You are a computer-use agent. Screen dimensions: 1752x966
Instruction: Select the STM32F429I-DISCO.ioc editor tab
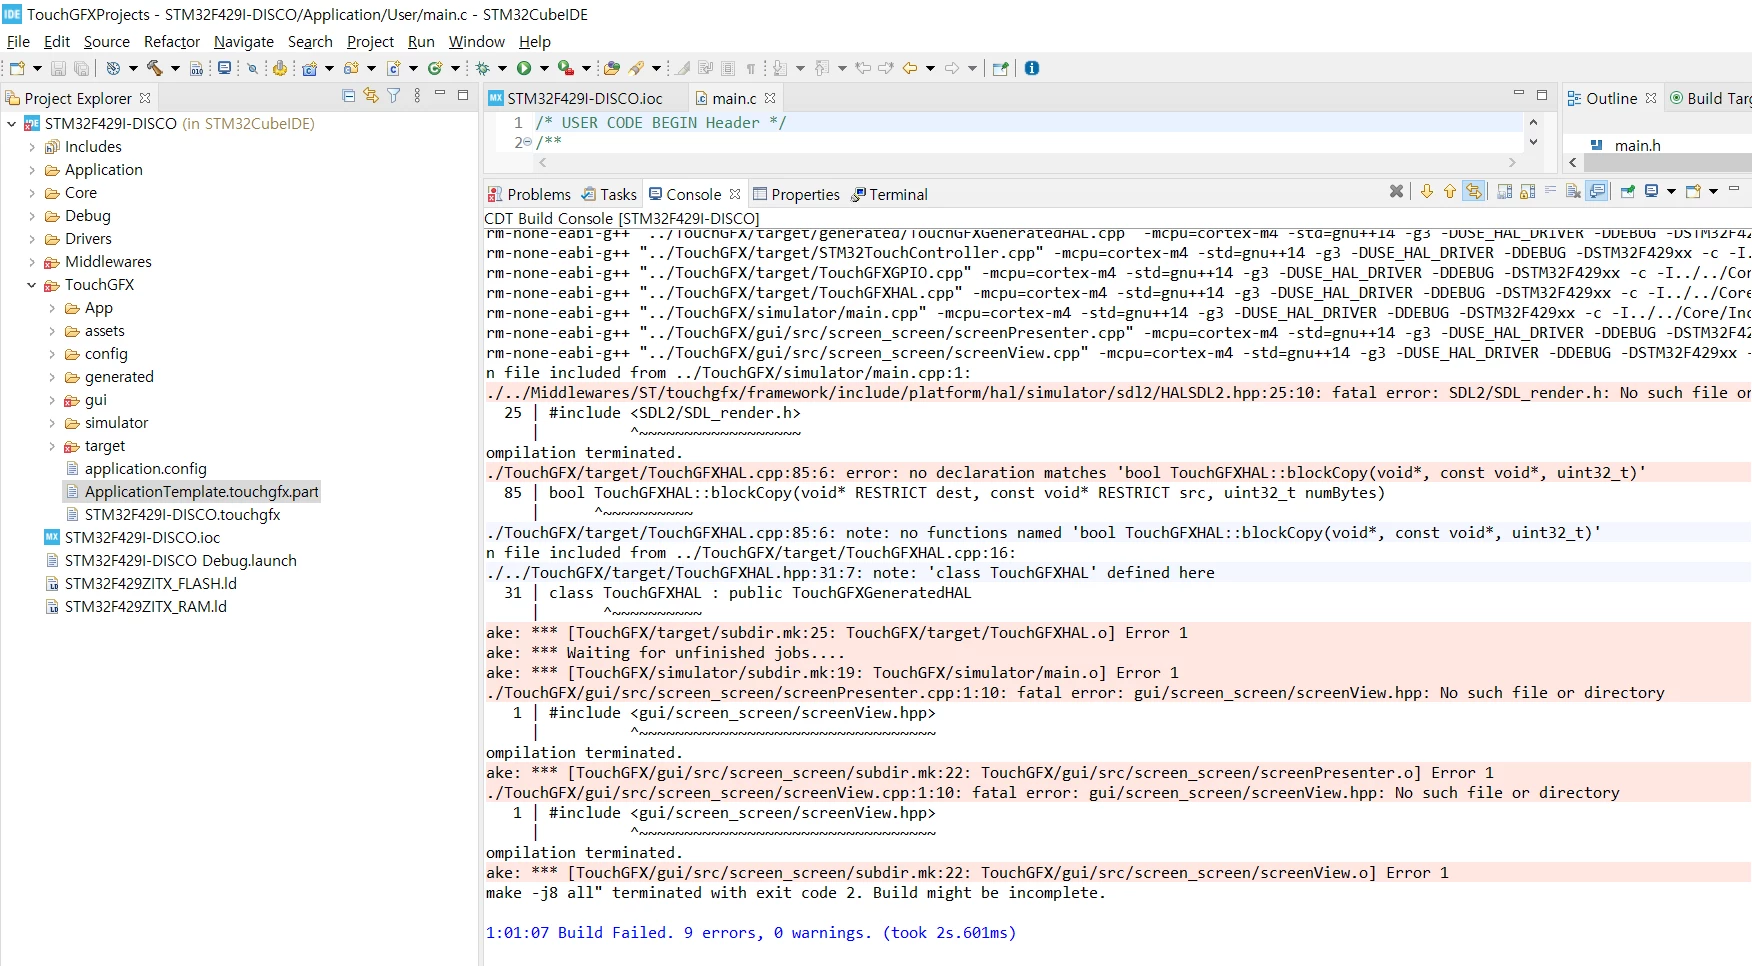click(x=576, y=98)
